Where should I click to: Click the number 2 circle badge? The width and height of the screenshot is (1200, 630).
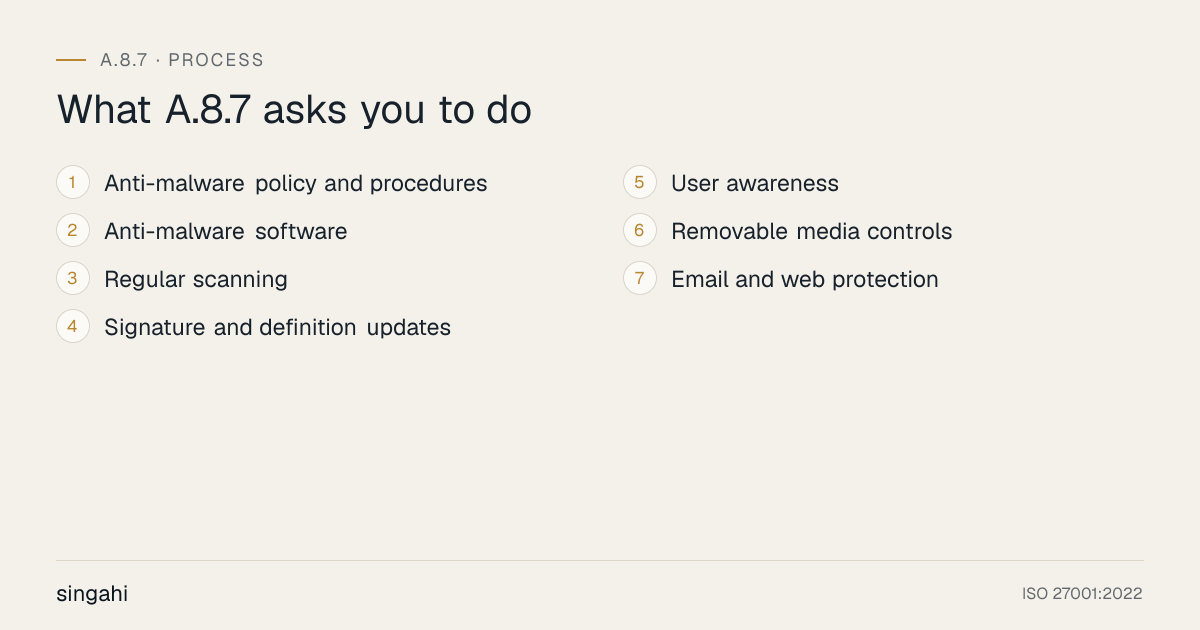coord(73,231)
